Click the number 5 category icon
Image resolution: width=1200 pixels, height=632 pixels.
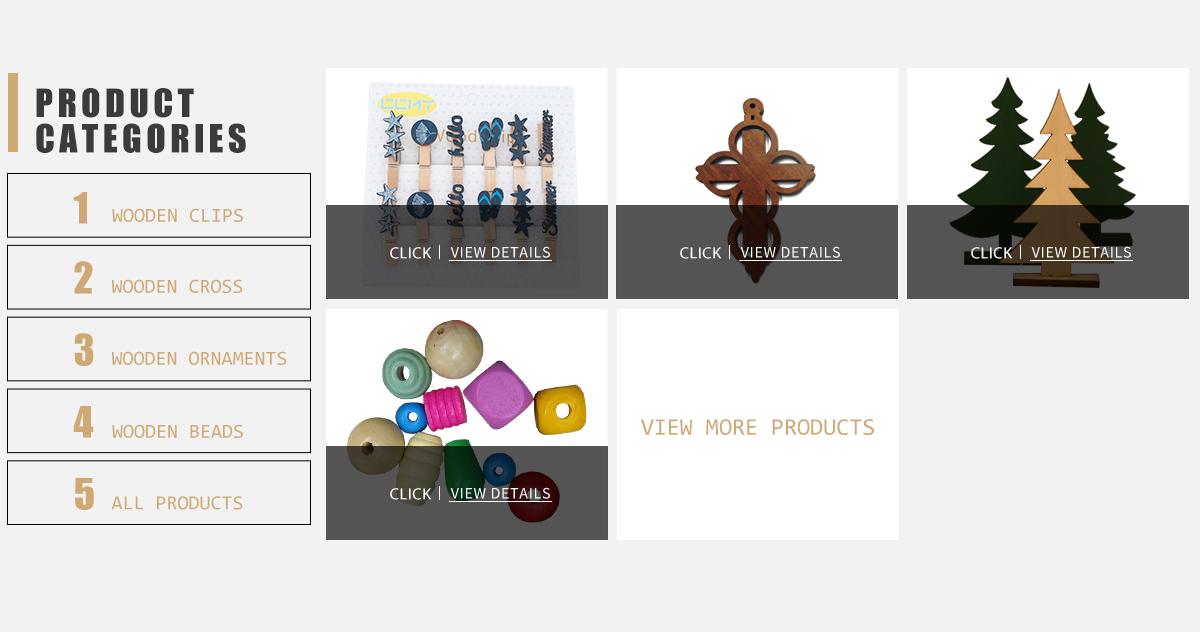click(x=83, y=494)
